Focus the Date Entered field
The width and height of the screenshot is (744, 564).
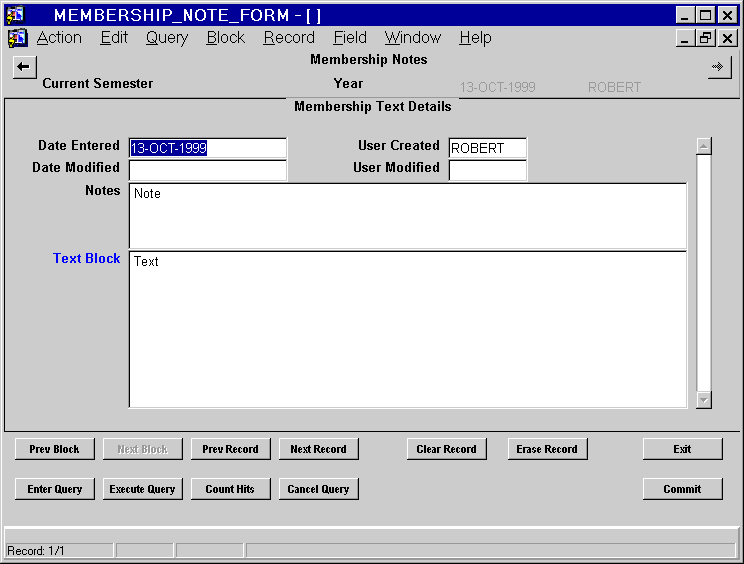(207, 148)
